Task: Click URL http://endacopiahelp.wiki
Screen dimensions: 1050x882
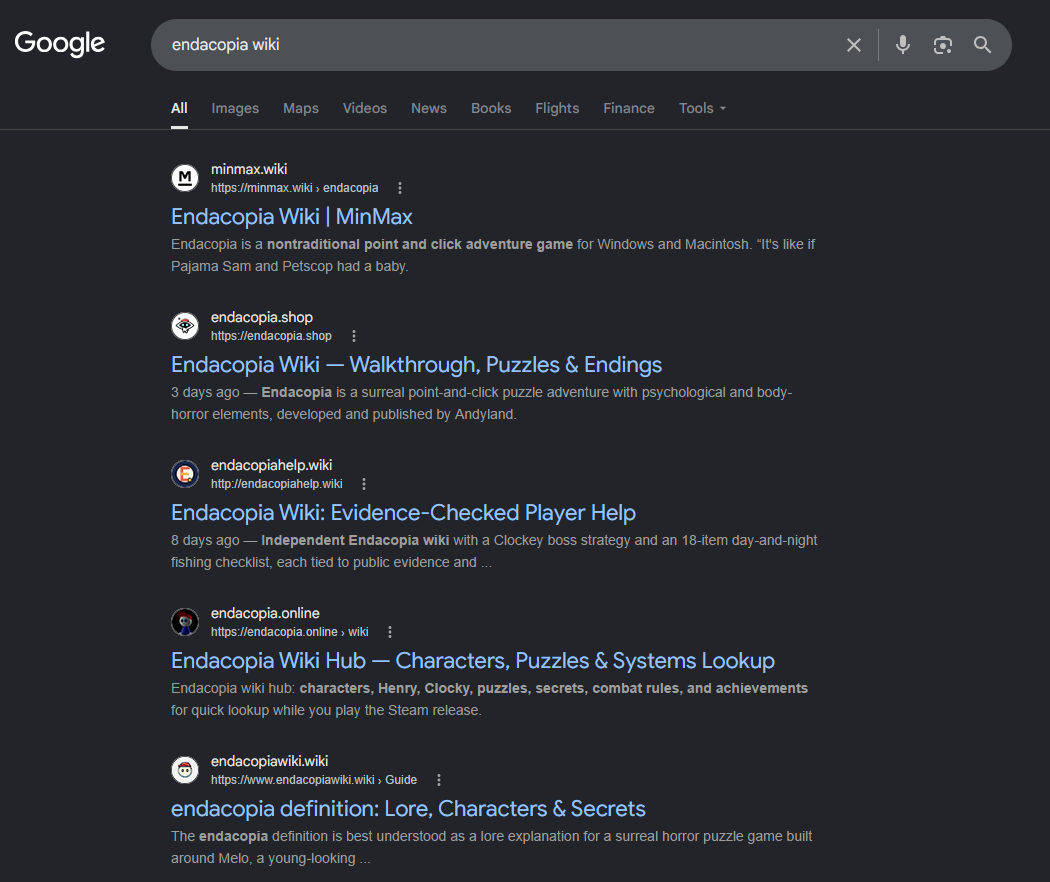Action: coord(277,484)
